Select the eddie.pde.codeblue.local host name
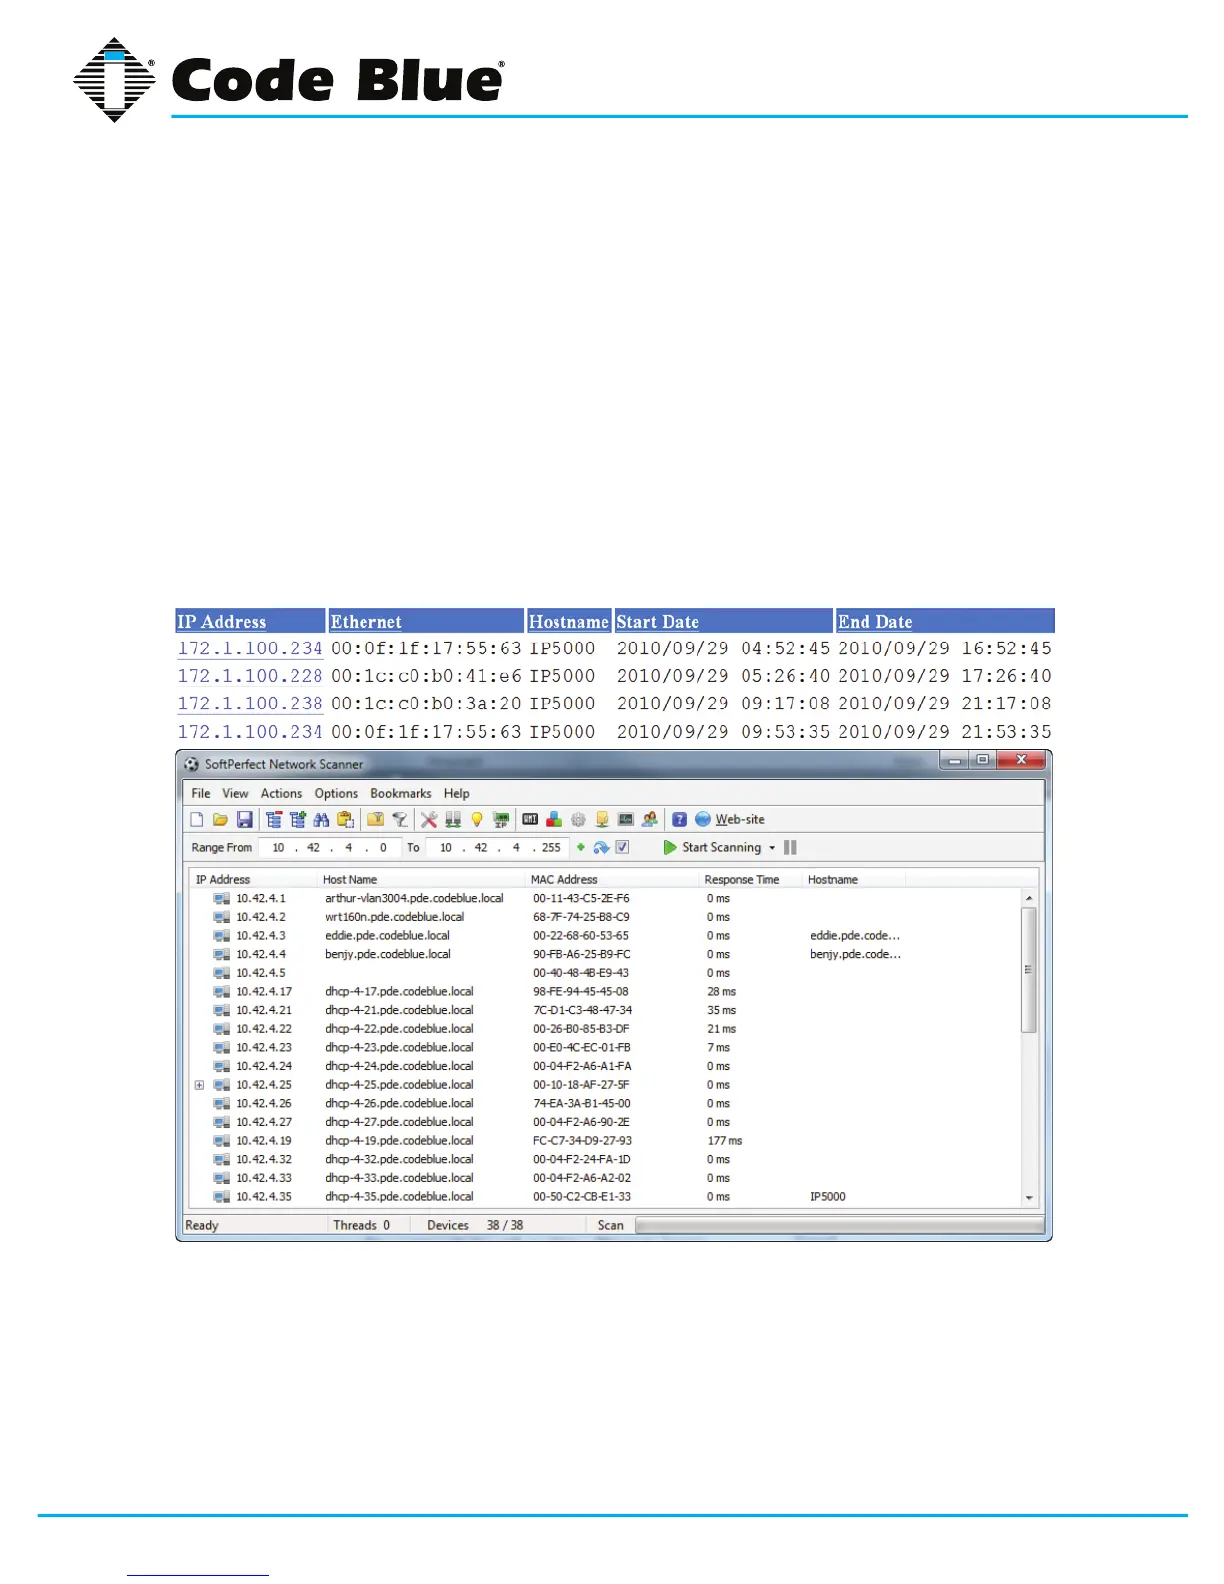1224x1584 pixels. pos(387,936)
